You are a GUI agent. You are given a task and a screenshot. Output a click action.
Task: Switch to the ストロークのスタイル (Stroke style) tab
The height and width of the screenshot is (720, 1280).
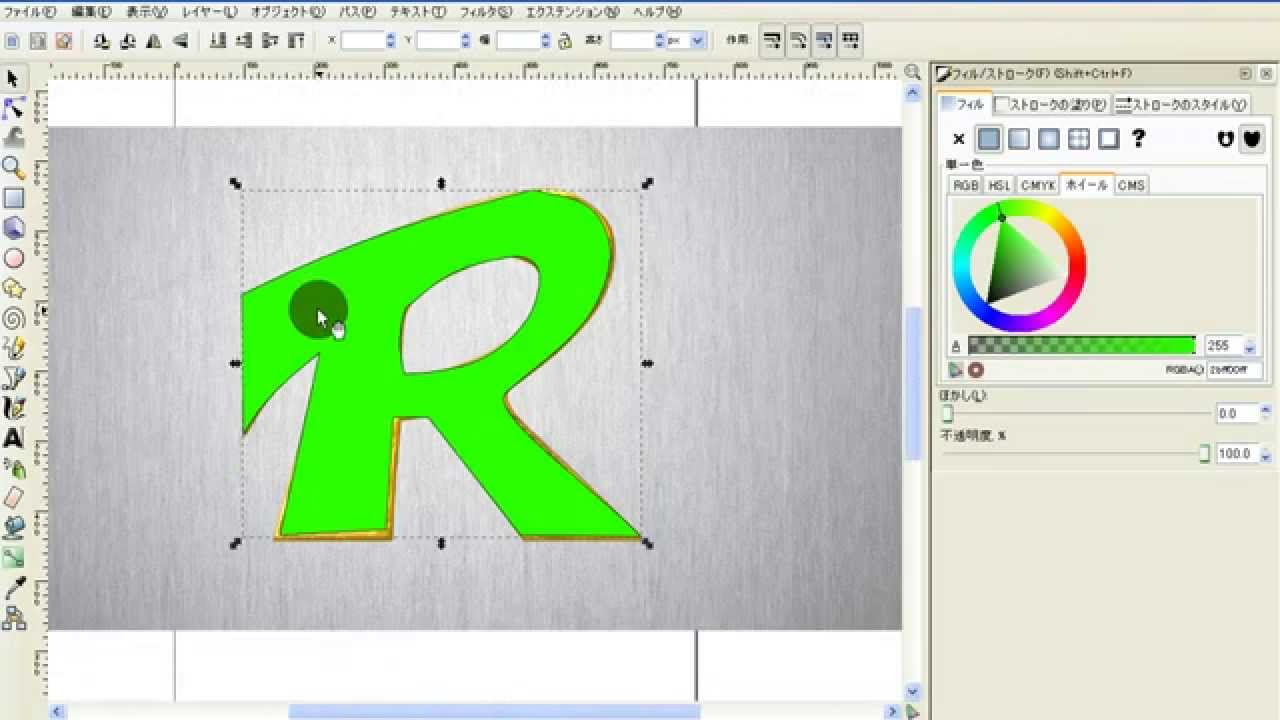pyautogui.click(x=1181, y=104)
